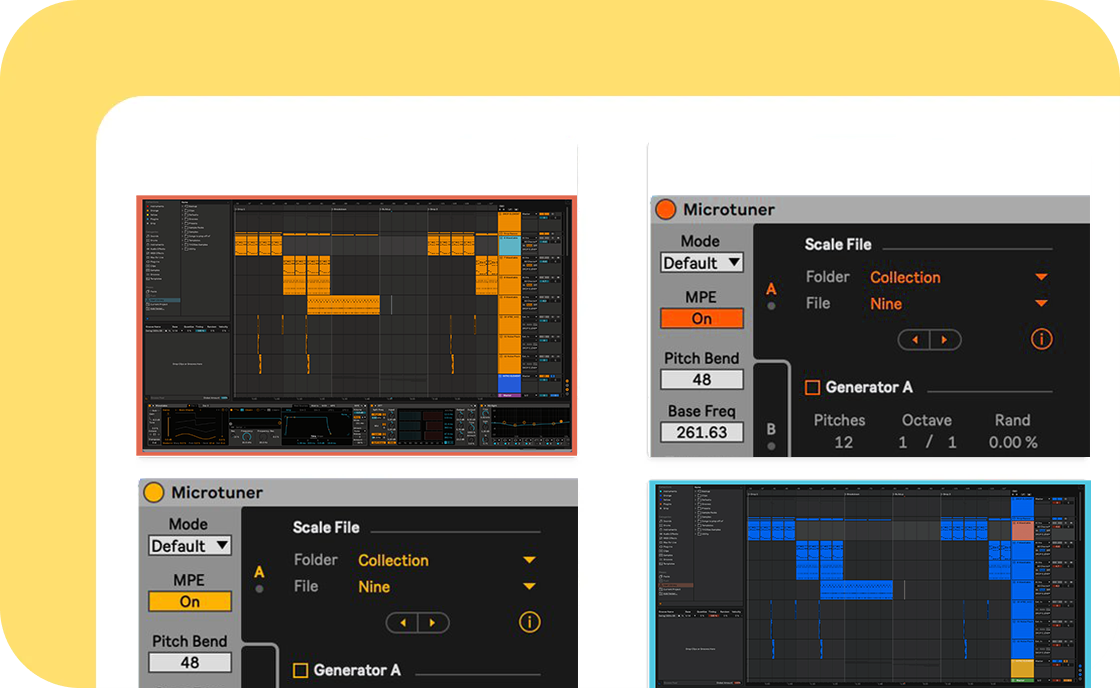Select Pitch Bend field in yellow Microtuner
This screenshot has height=688, width=1120.
pyautogui.click(x=189, y=662)
